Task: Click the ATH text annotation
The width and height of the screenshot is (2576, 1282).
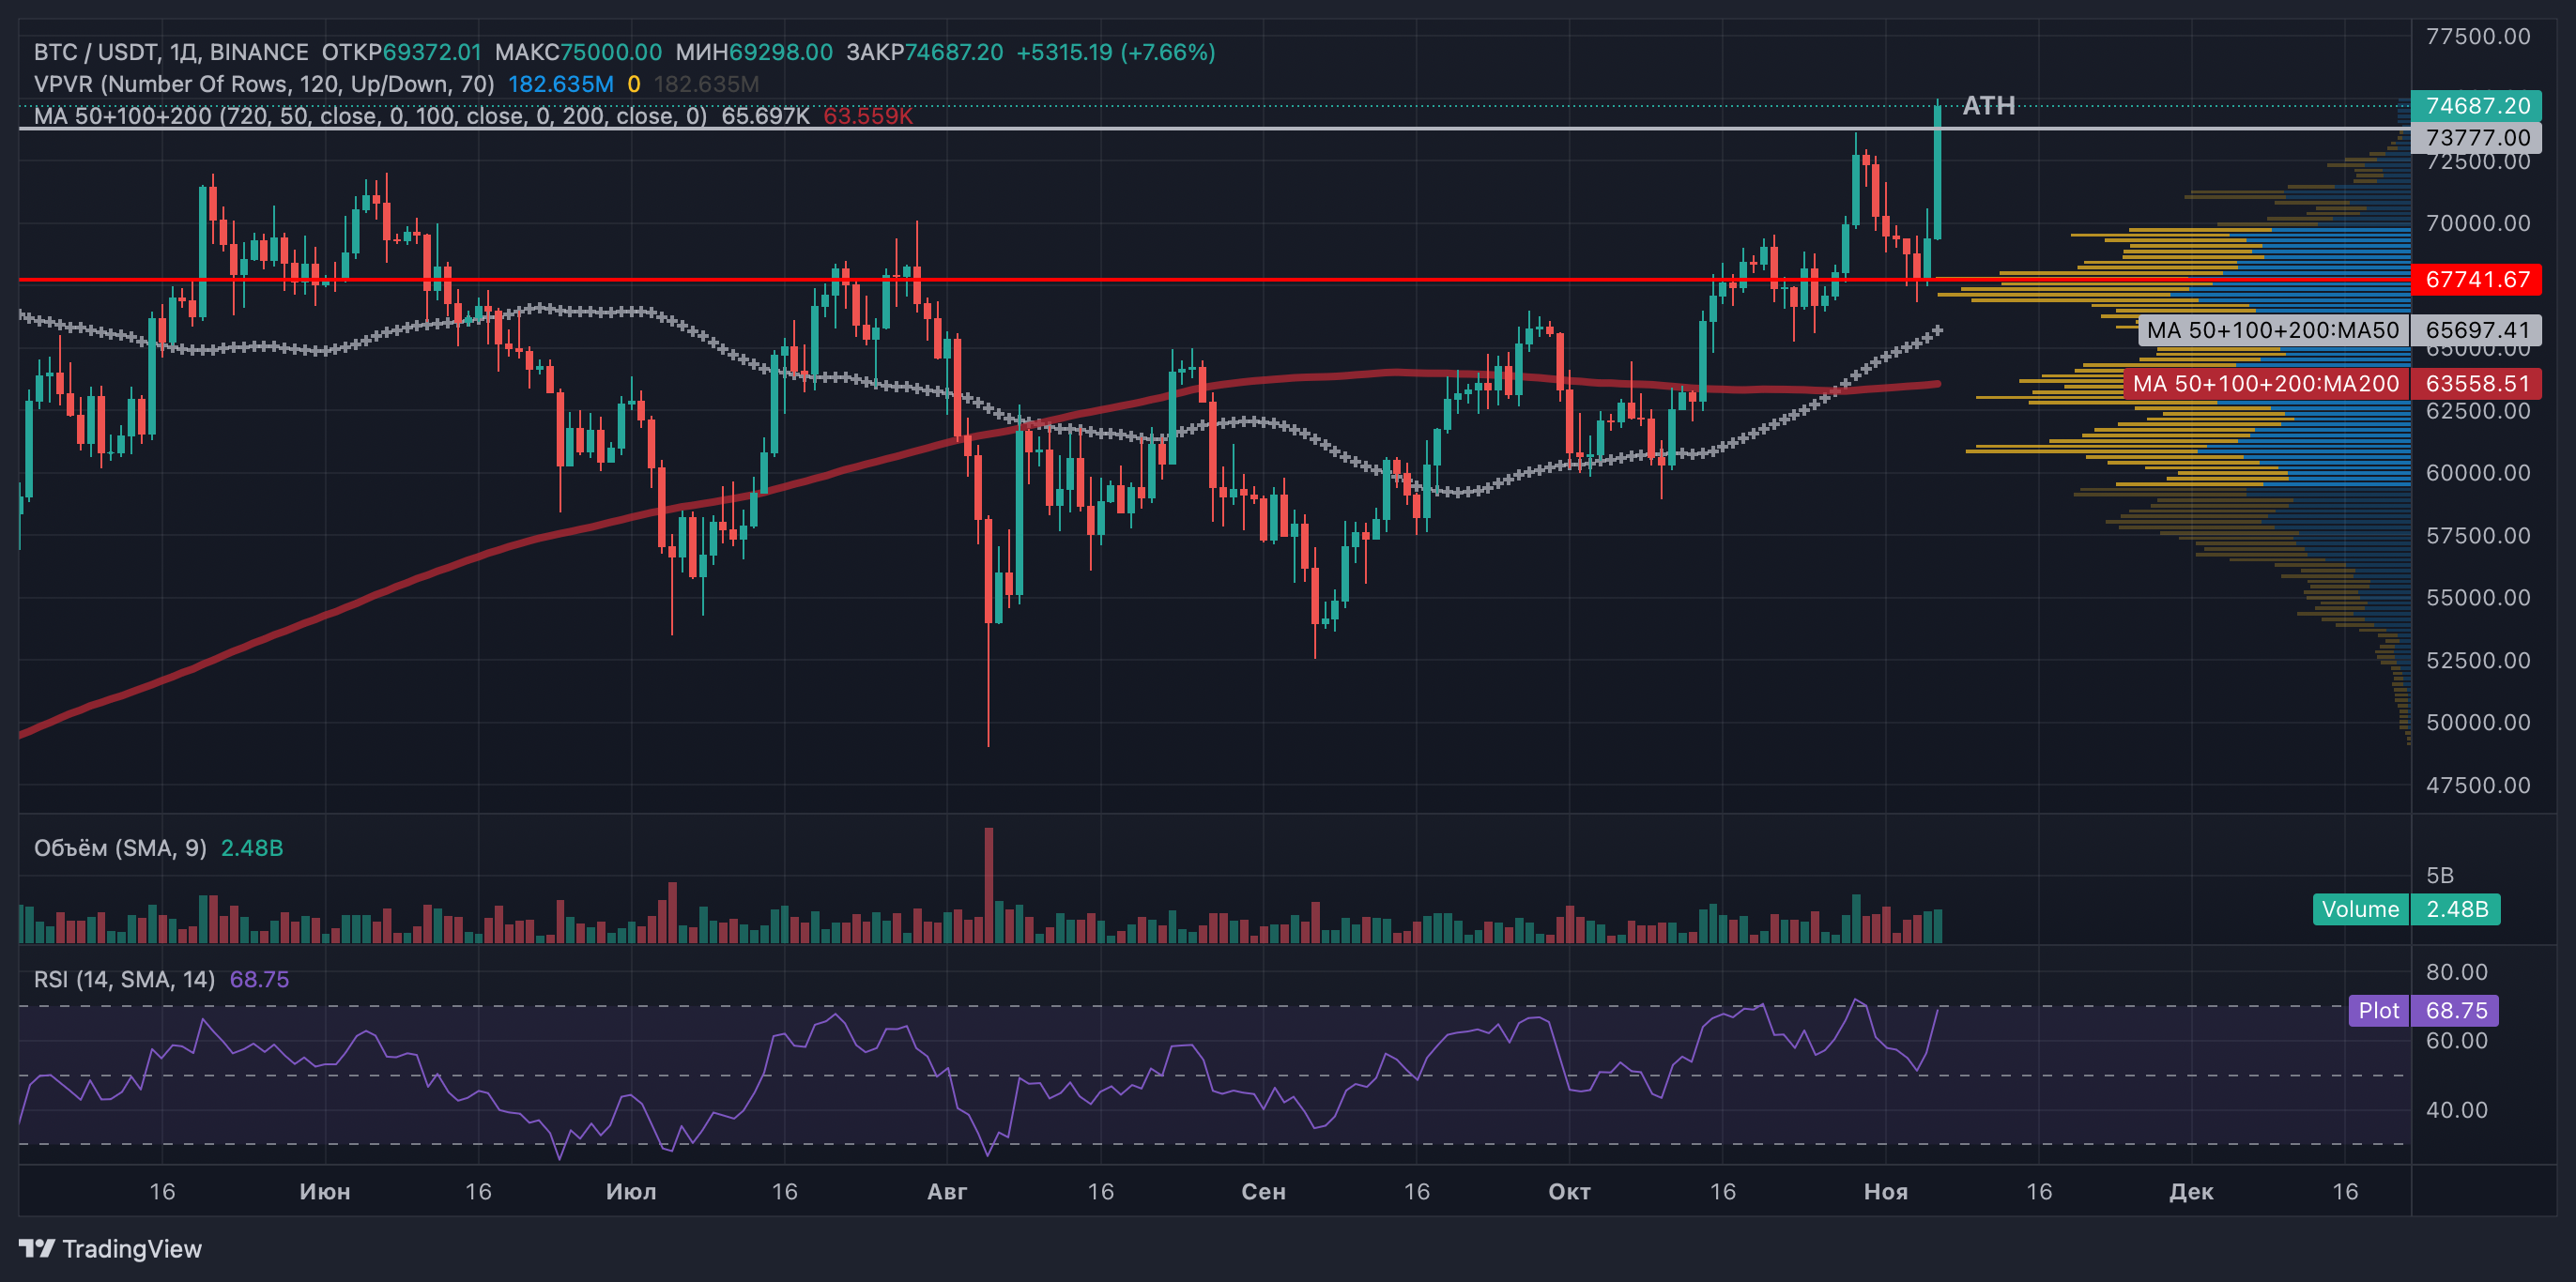Action: pos(1988,105)
